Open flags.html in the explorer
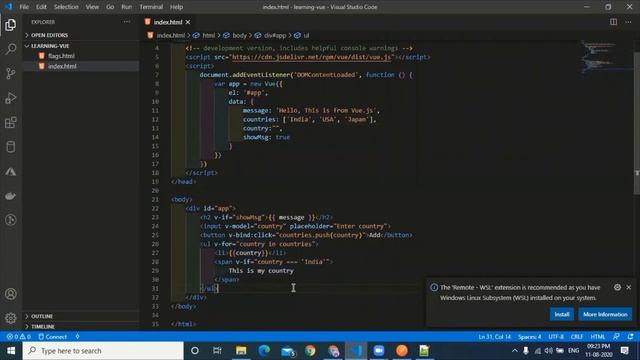Viewport: 640px width, 360px height. pos(61,56)
